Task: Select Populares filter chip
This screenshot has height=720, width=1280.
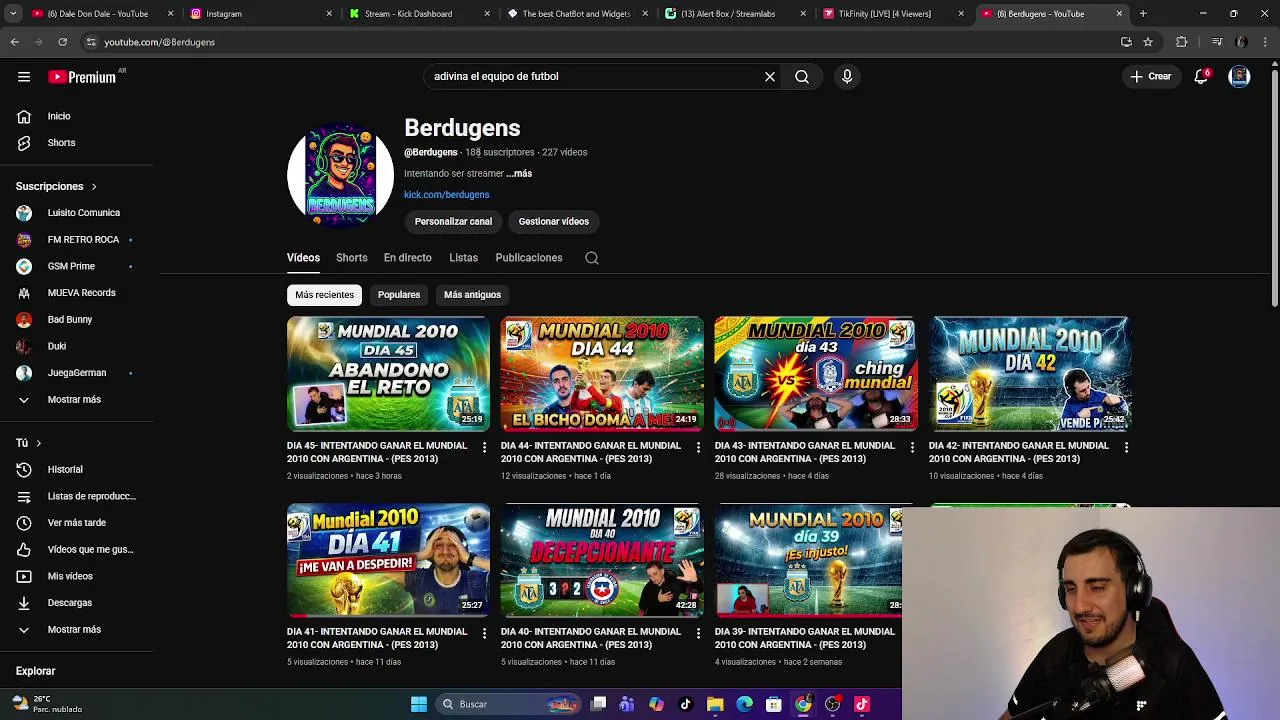Action: (x=399, y=295)
